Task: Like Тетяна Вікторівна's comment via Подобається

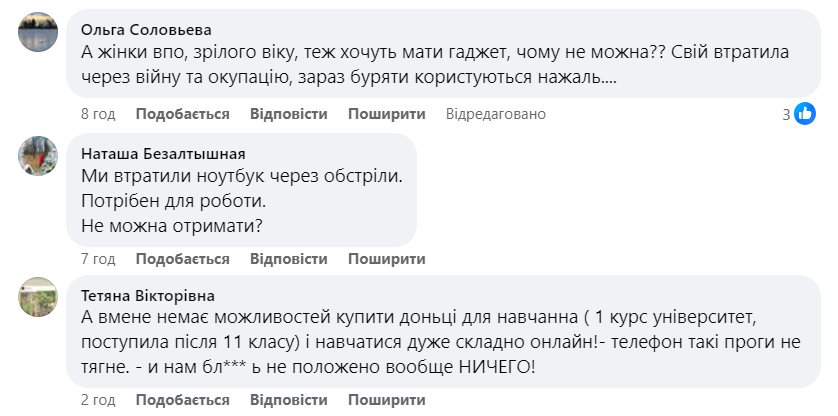Action: coord(182,400)
